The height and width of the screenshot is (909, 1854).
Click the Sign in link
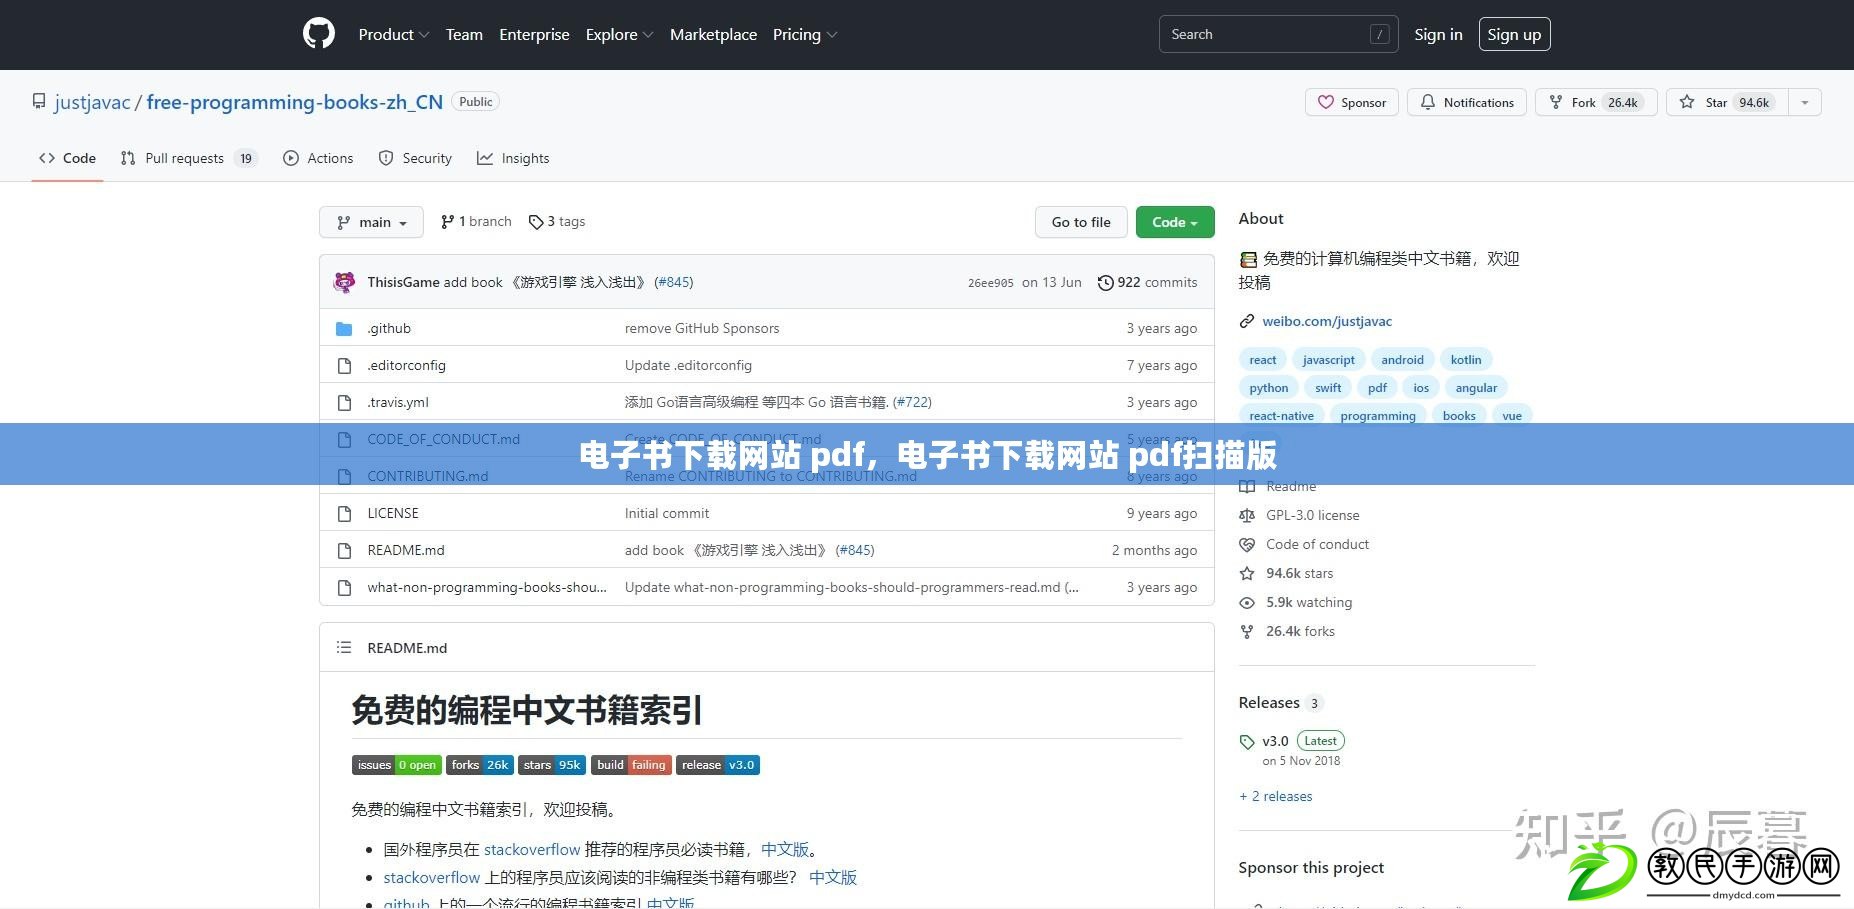click(1438, 34)
